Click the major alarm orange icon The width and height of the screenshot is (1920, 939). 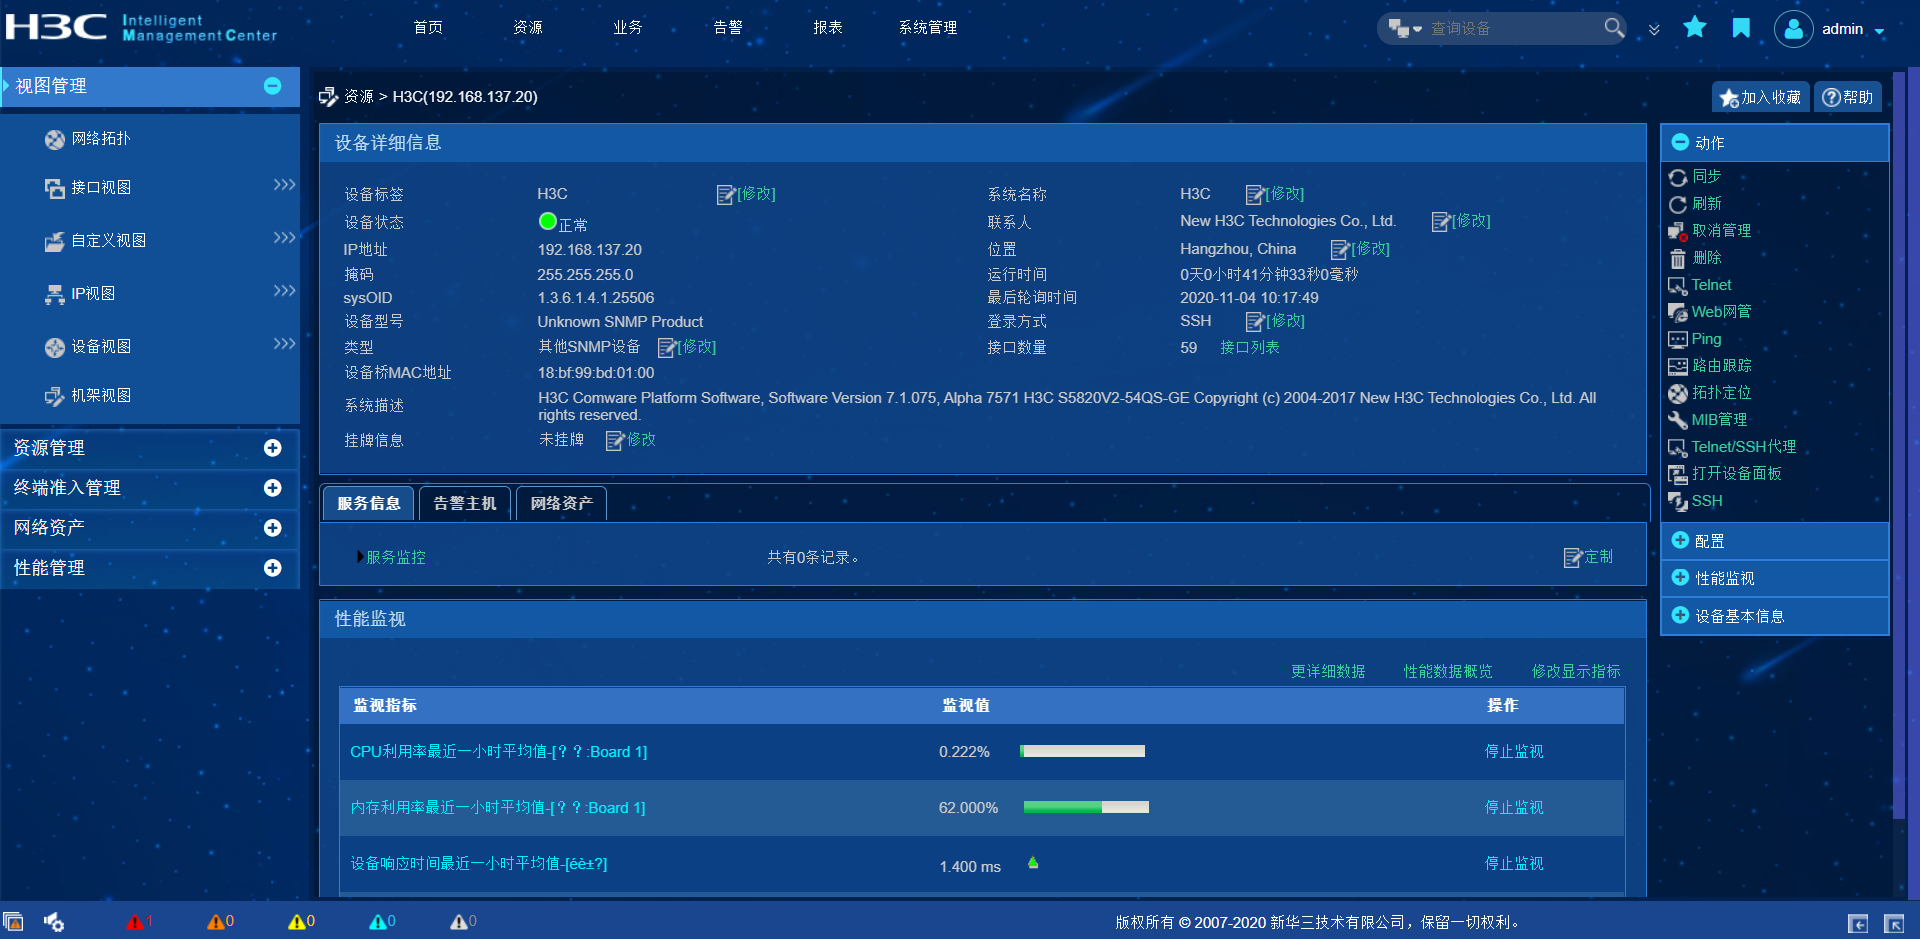[x=215, y=922]
